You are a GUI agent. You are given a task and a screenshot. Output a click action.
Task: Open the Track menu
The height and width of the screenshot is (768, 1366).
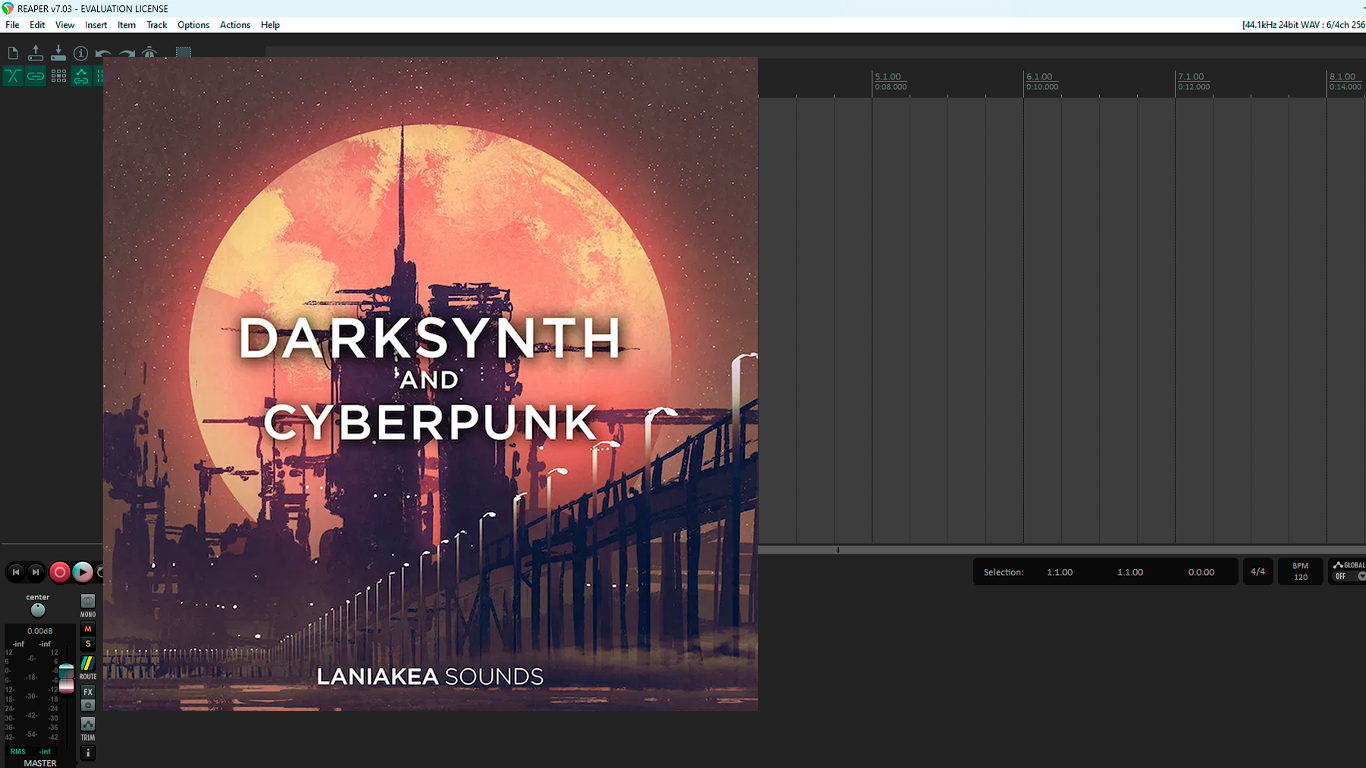157,25
